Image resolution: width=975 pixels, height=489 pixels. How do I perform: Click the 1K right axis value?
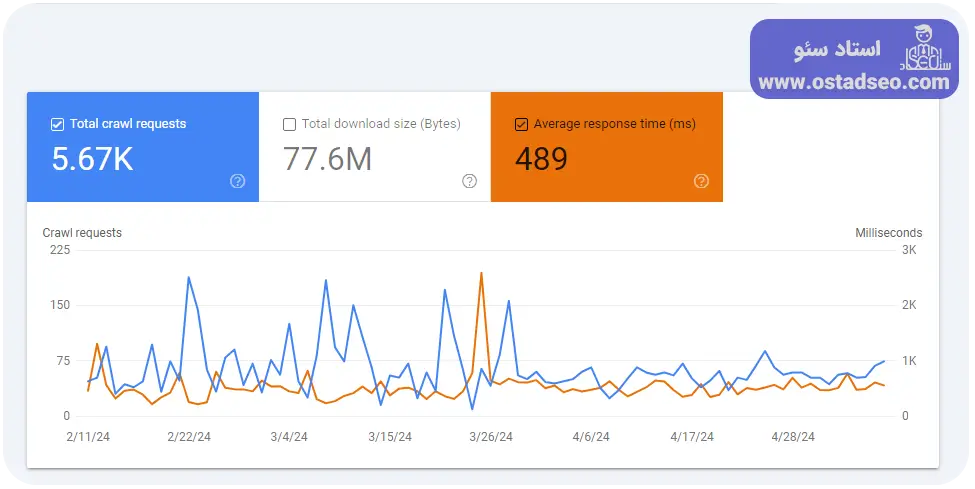(x=909, y=361)
